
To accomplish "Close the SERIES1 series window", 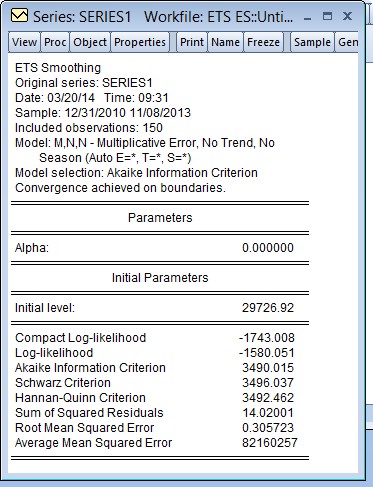I will (x=347, y=16).
